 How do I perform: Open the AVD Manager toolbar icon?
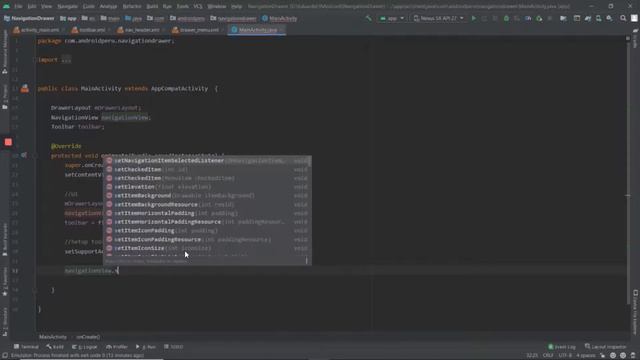click(x=598, y=18)
